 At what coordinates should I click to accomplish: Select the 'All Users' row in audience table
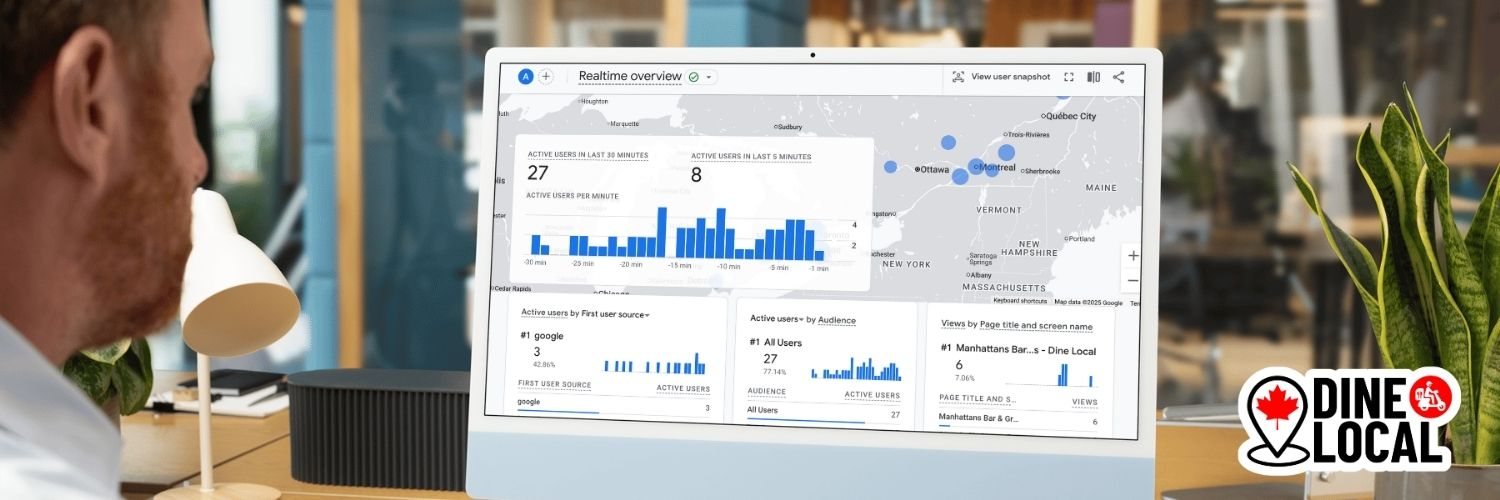[x=823, y=412]
